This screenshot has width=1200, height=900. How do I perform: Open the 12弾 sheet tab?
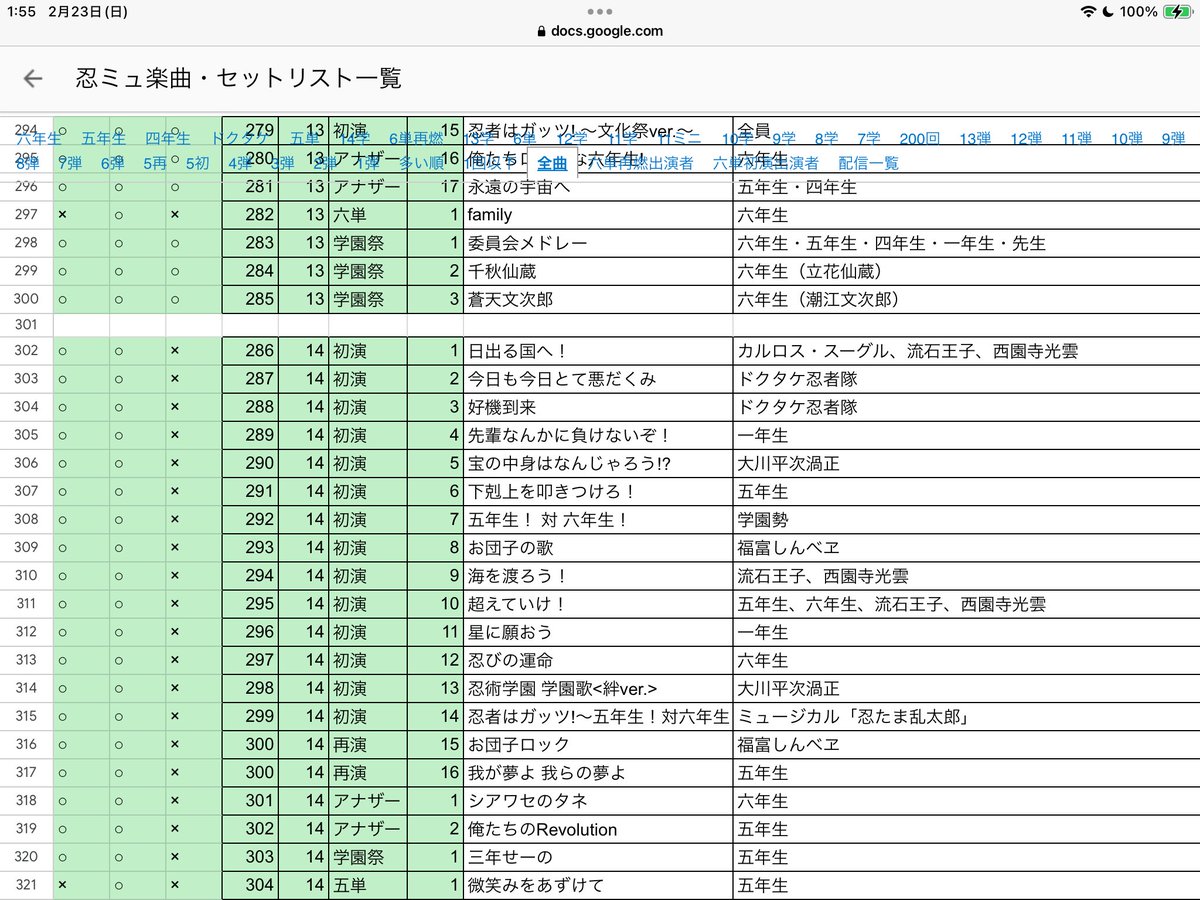(x=1026, y=139)
